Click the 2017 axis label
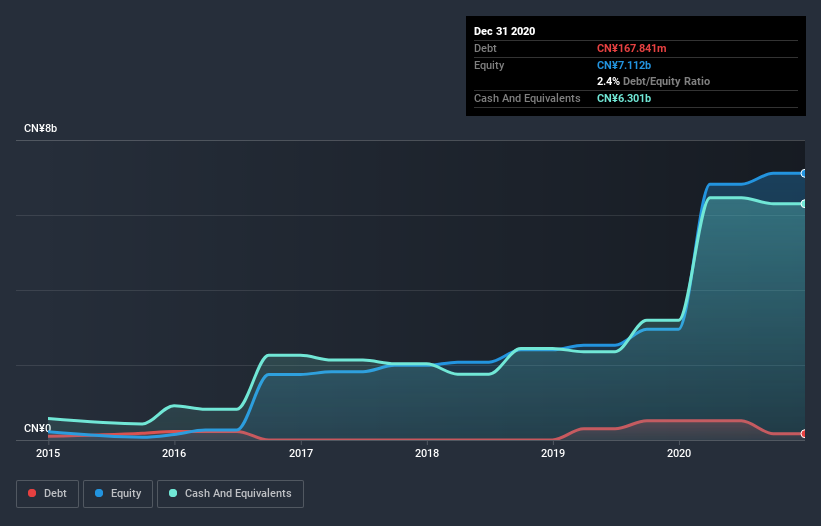Viewport: 821px width, 526px height. pyautogui.click(x=301, y=453)
